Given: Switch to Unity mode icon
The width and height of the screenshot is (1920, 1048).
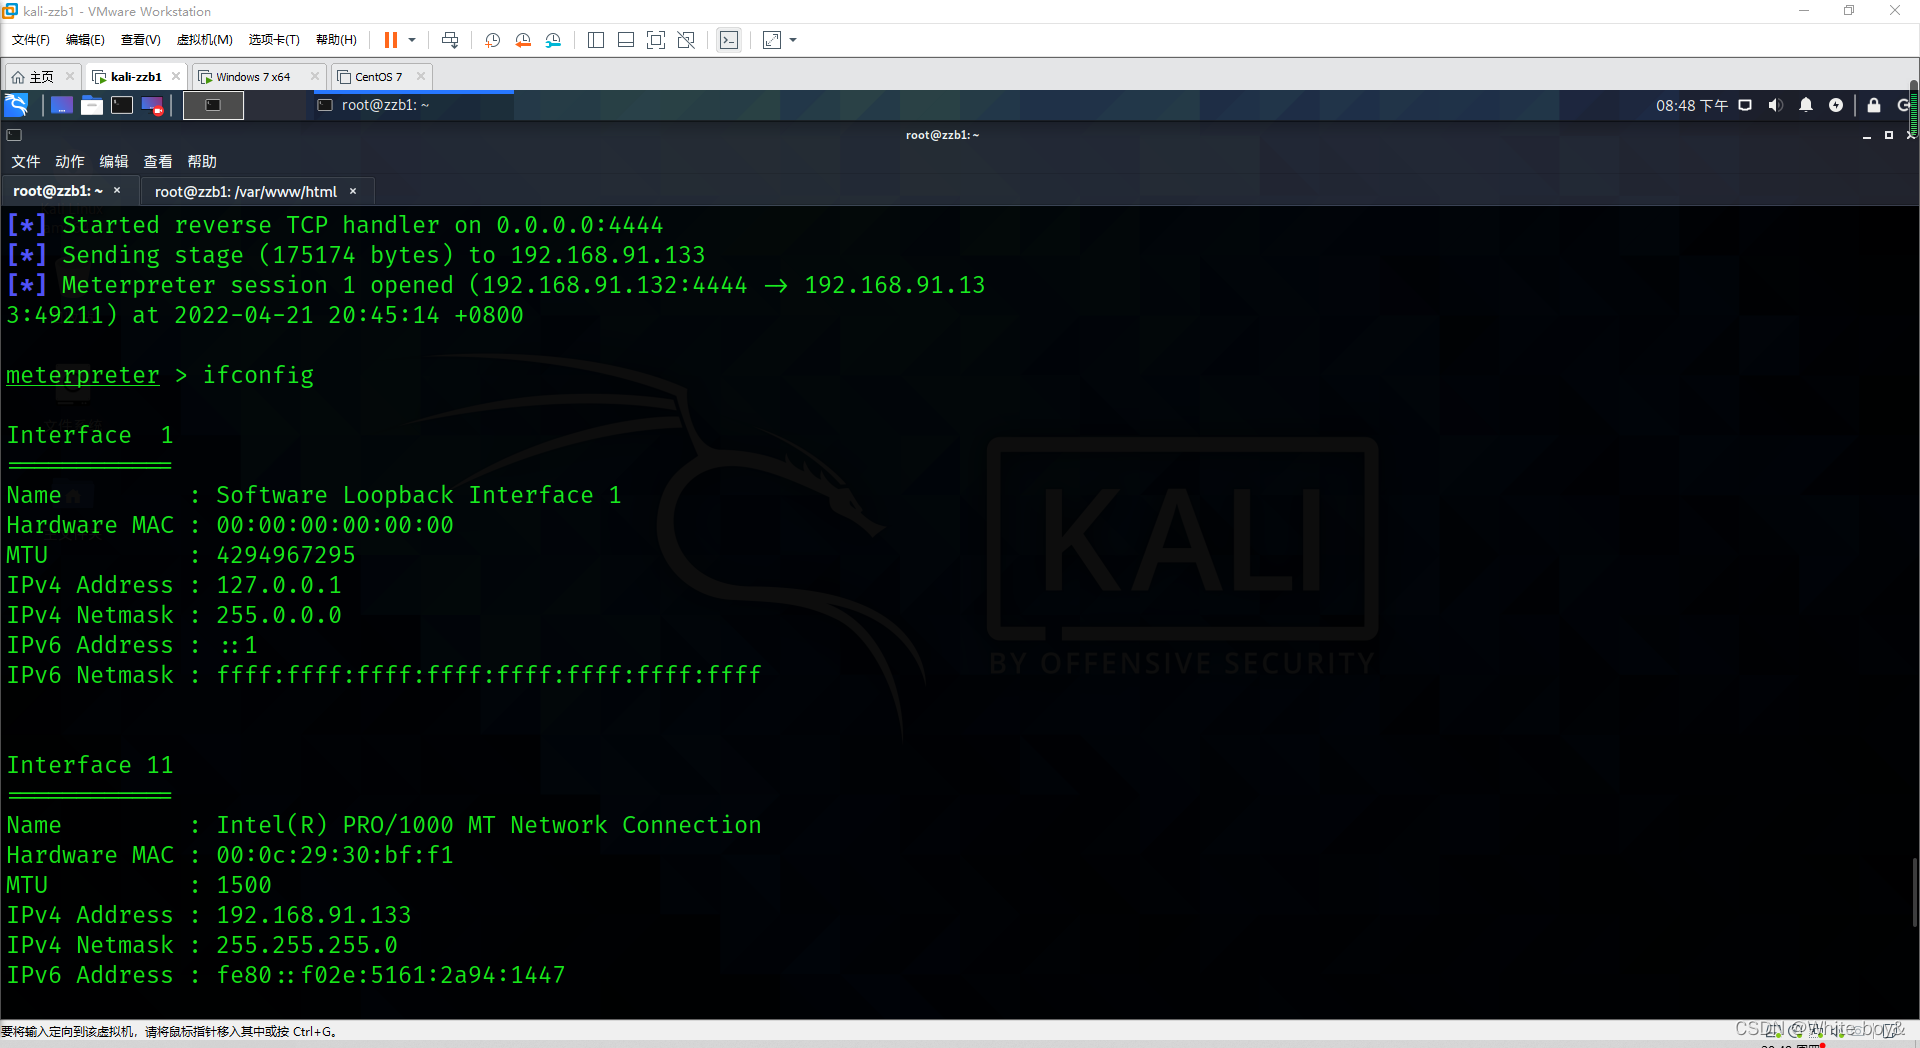Looking at the screenshot, I should 686,40.
